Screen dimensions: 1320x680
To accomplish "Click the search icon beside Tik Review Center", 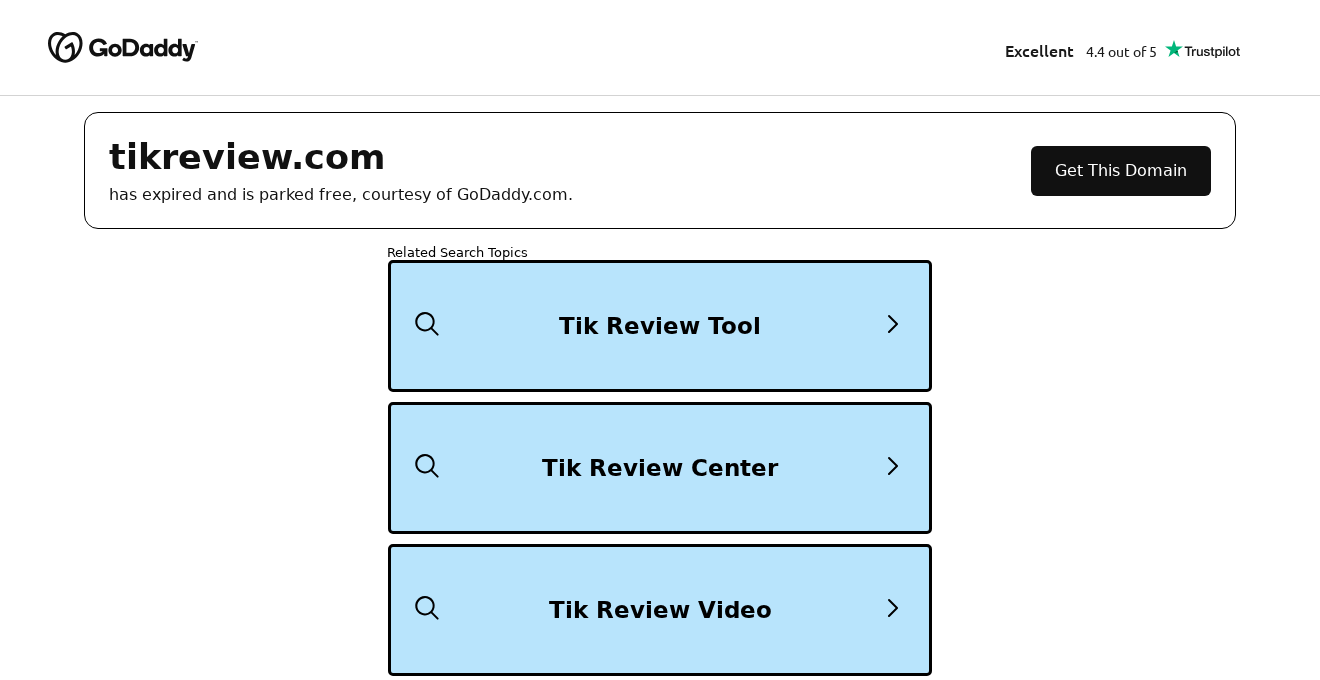I will 427,466.
